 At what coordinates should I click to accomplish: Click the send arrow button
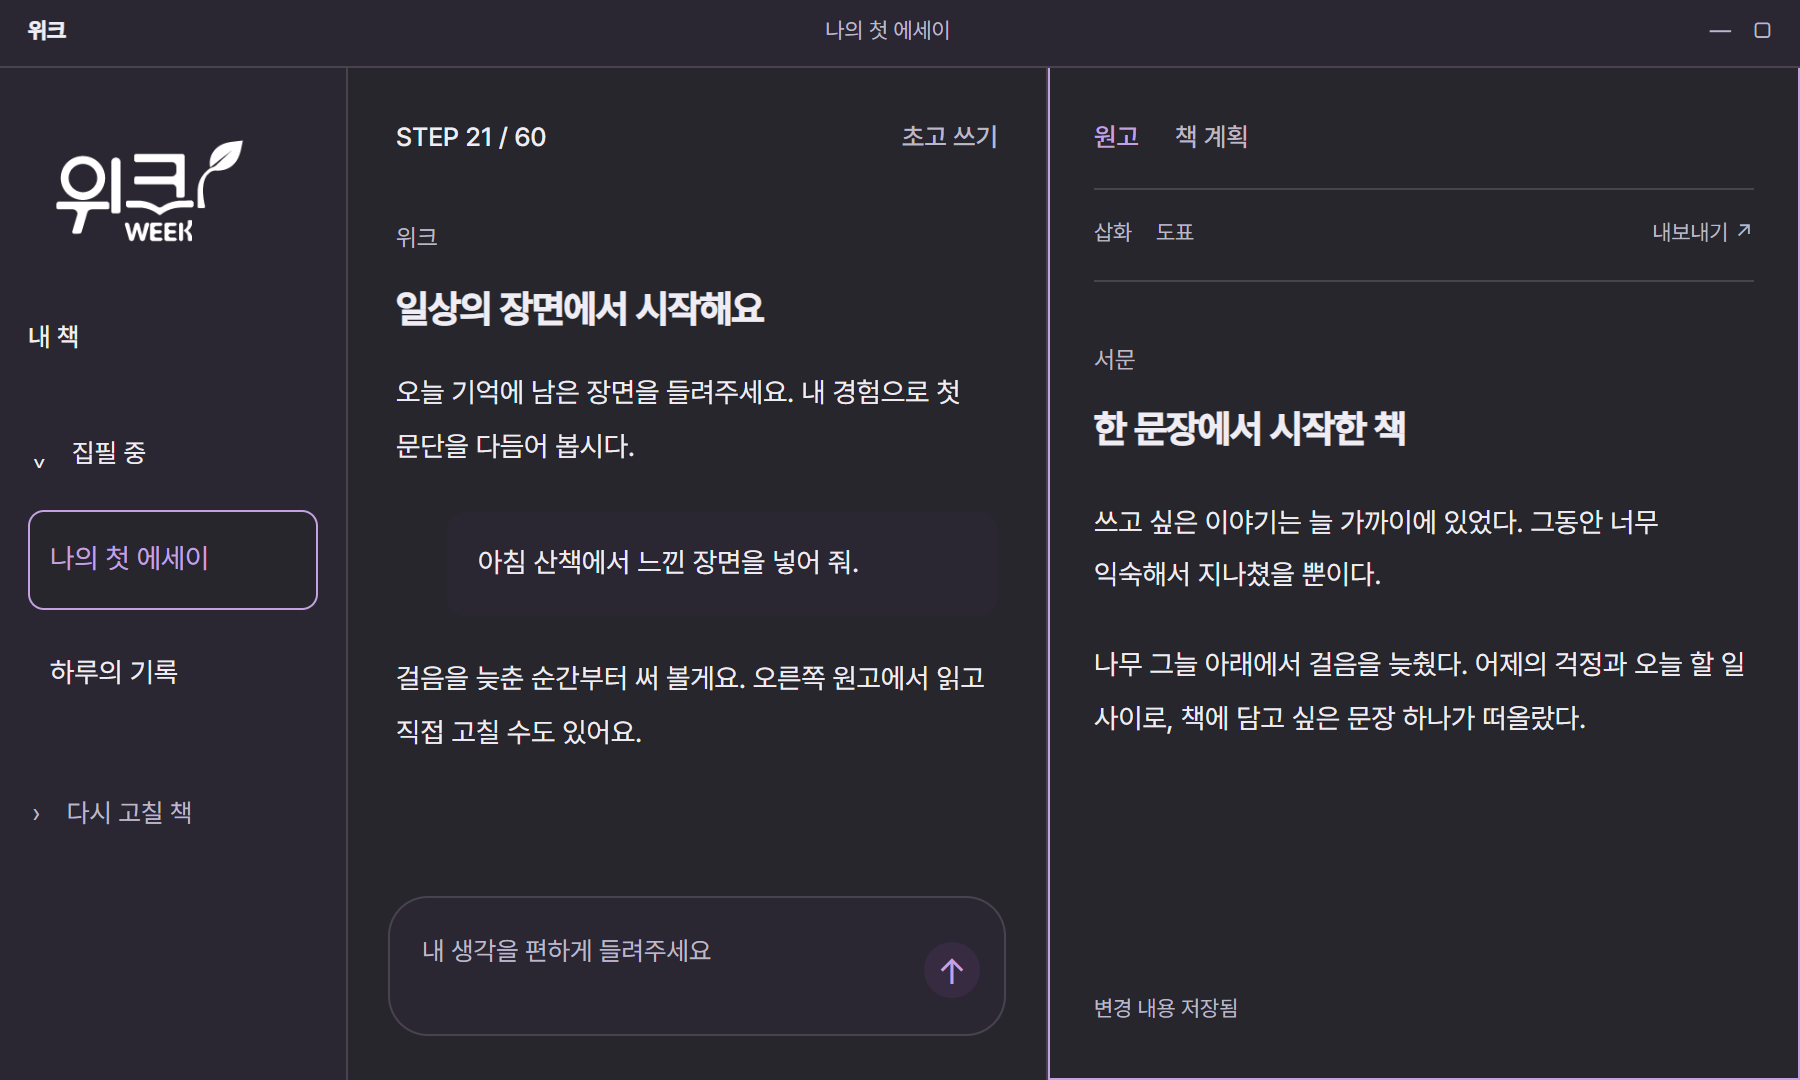[x=951, y=970]
